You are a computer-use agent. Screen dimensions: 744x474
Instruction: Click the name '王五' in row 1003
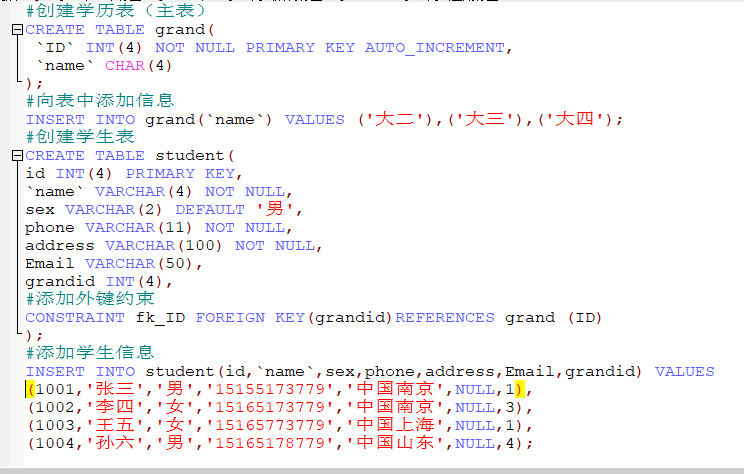[x=115, y=425]
